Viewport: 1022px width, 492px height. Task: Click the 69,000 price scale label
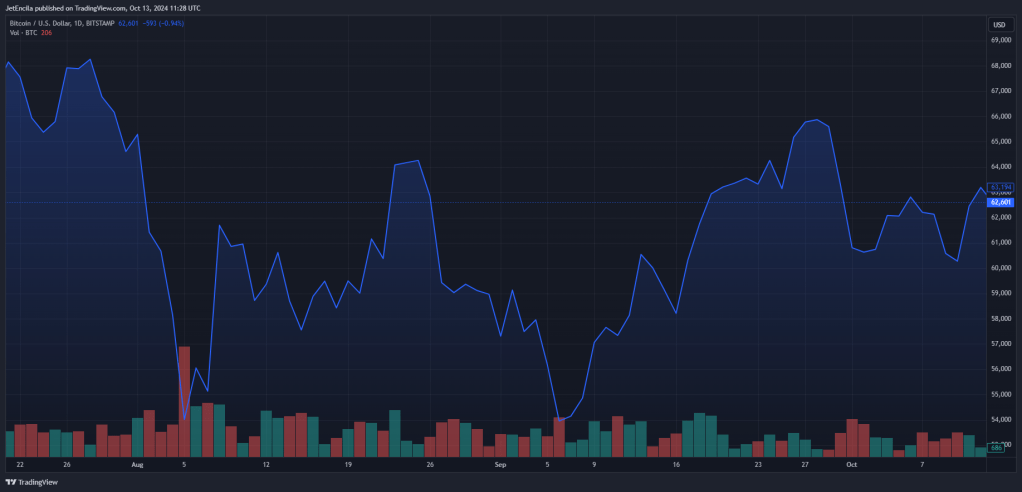[1000, 40]
